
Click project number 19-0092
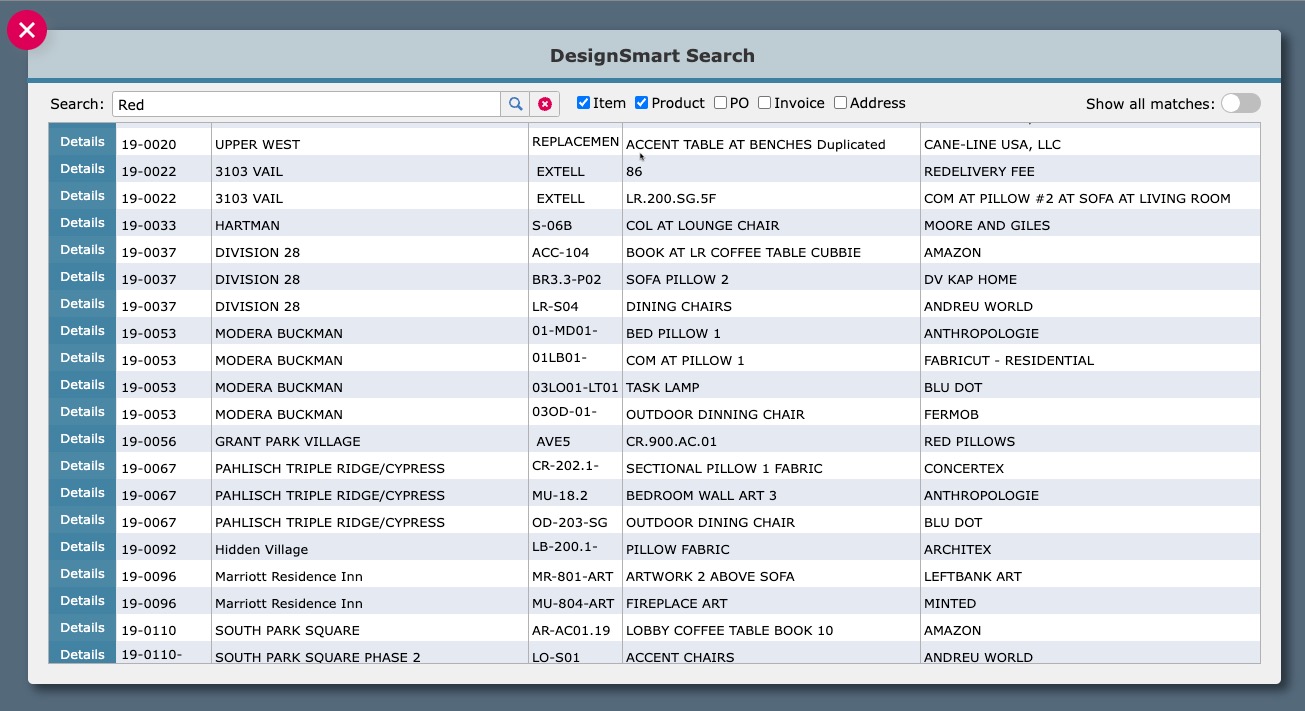(x=149, y=549)
